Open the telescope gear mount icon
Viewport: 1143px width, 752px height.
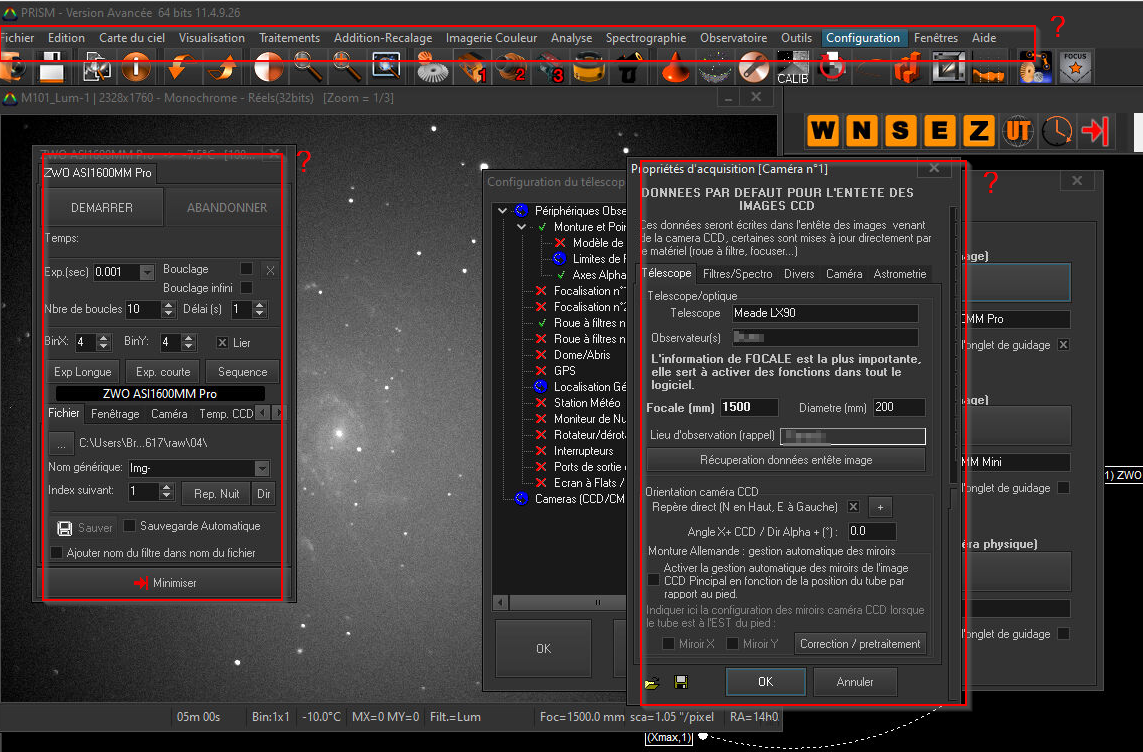[432, 67]
